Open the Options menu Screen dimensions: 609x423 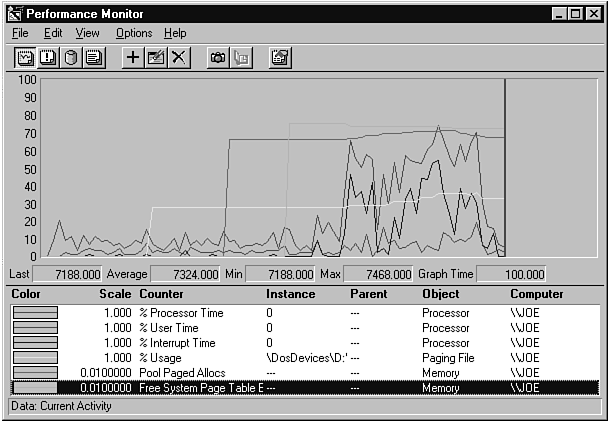pyautogui.click(x=133, y=33)
